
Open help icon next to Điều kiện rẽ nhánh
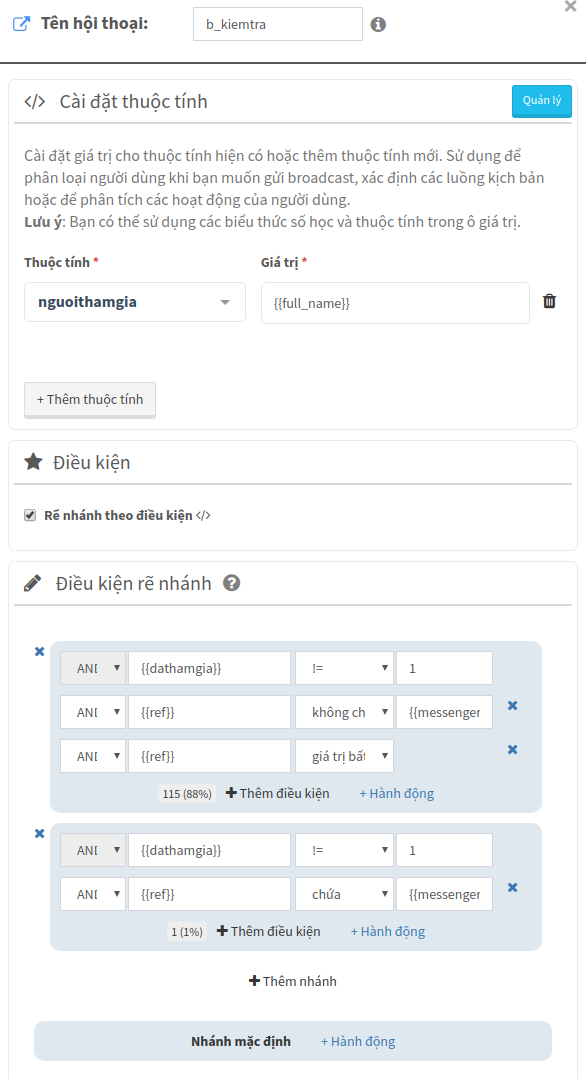tap(232, 584)
